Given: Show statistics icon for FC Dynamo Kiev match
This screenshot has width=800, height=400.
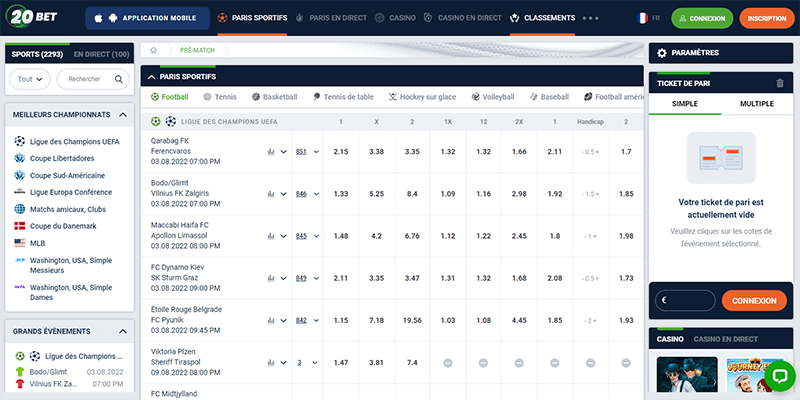Looking at the screenshot, I should click(271, 278).
